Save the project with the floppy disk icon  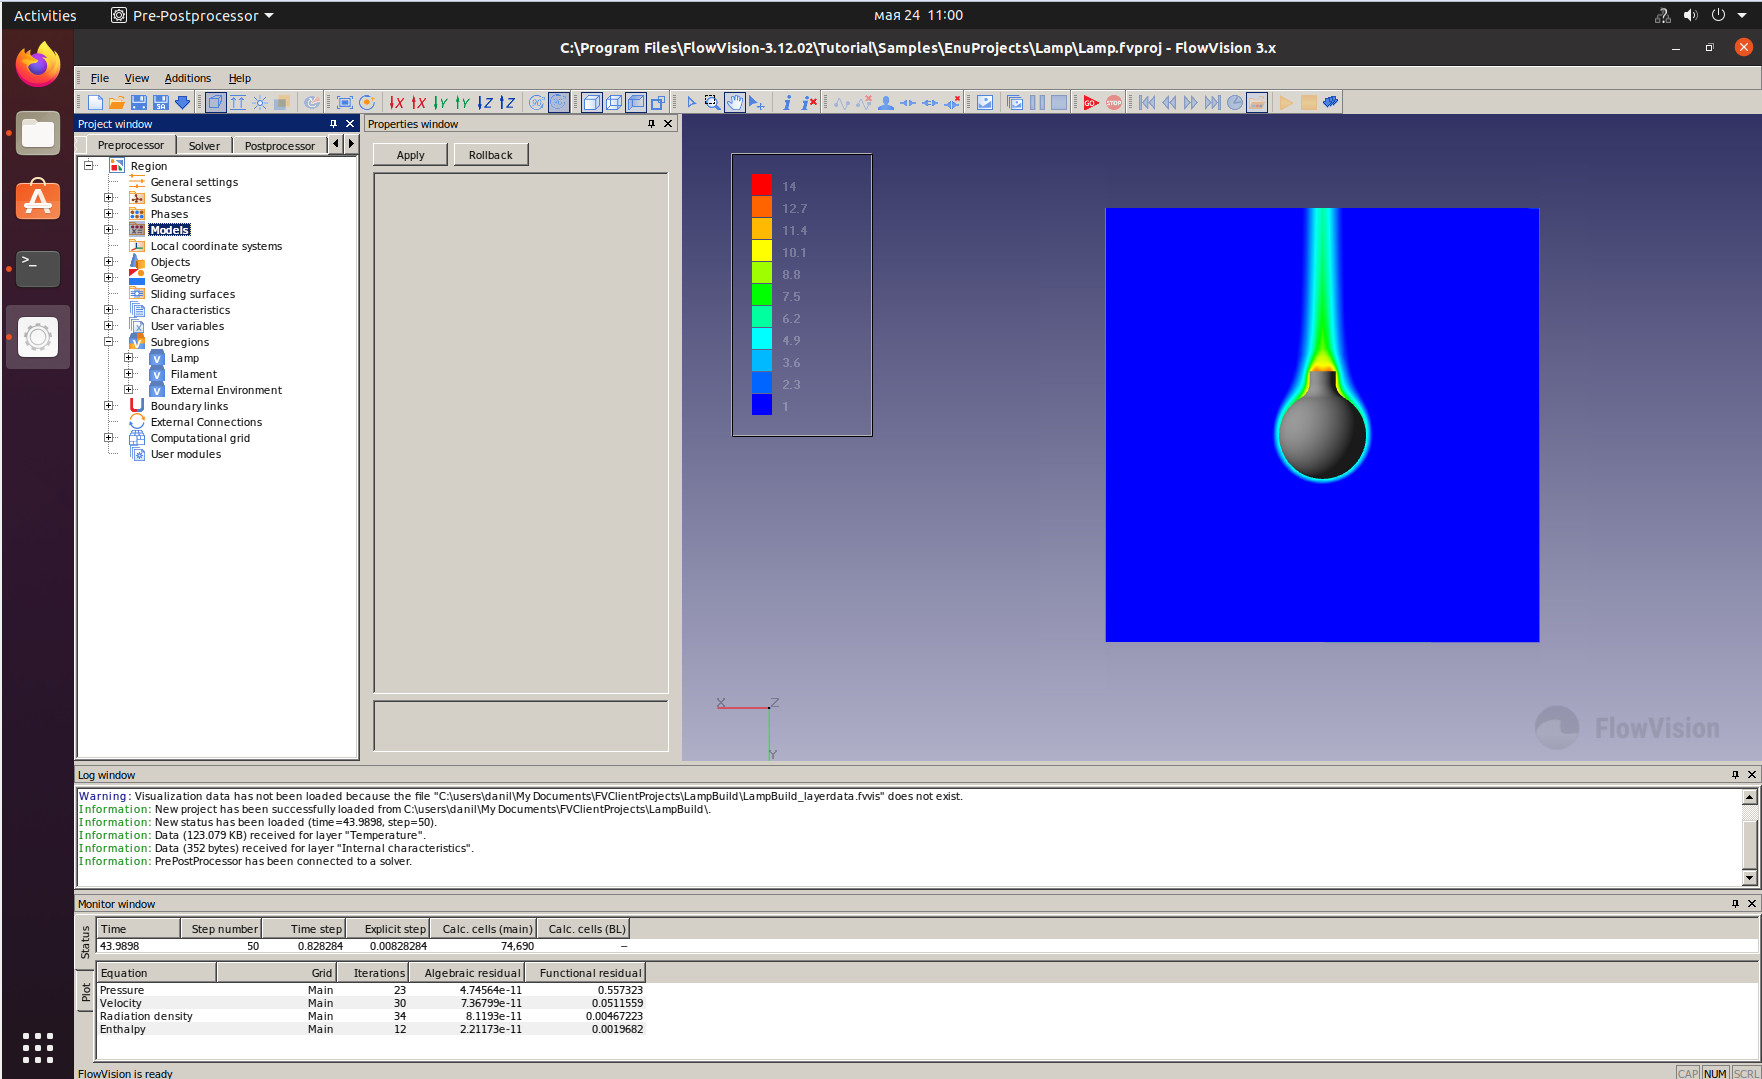(x=139, y=102)
